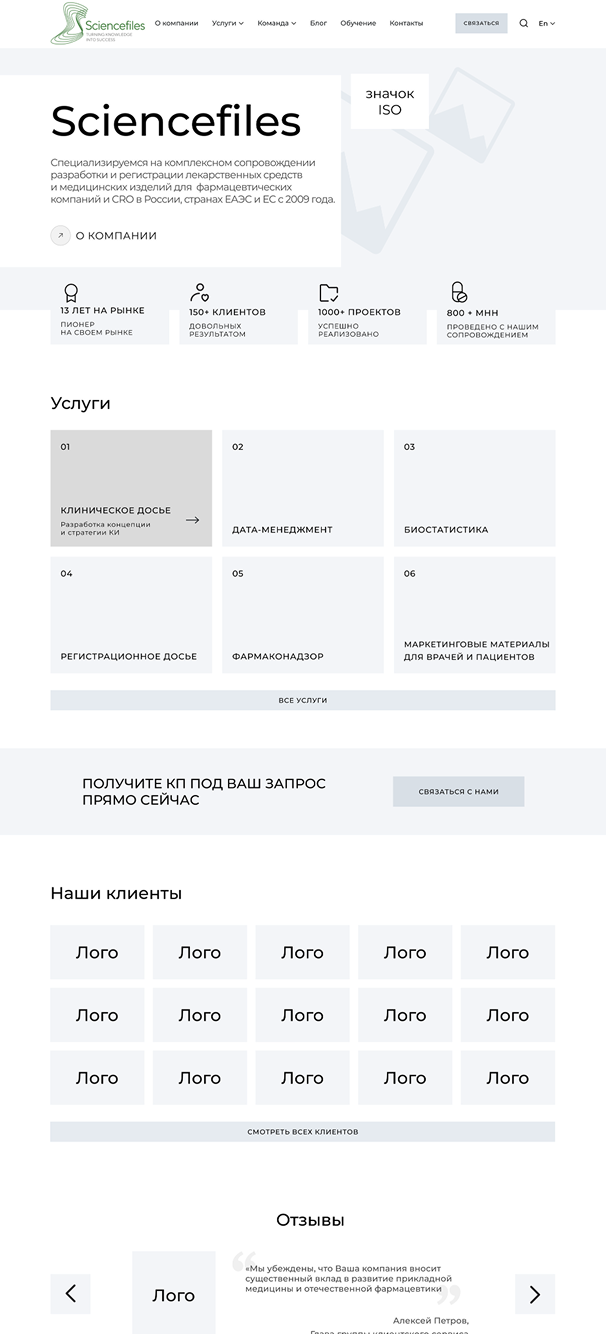
Task: Open the search magnifier icon
Action: [523, 23]
